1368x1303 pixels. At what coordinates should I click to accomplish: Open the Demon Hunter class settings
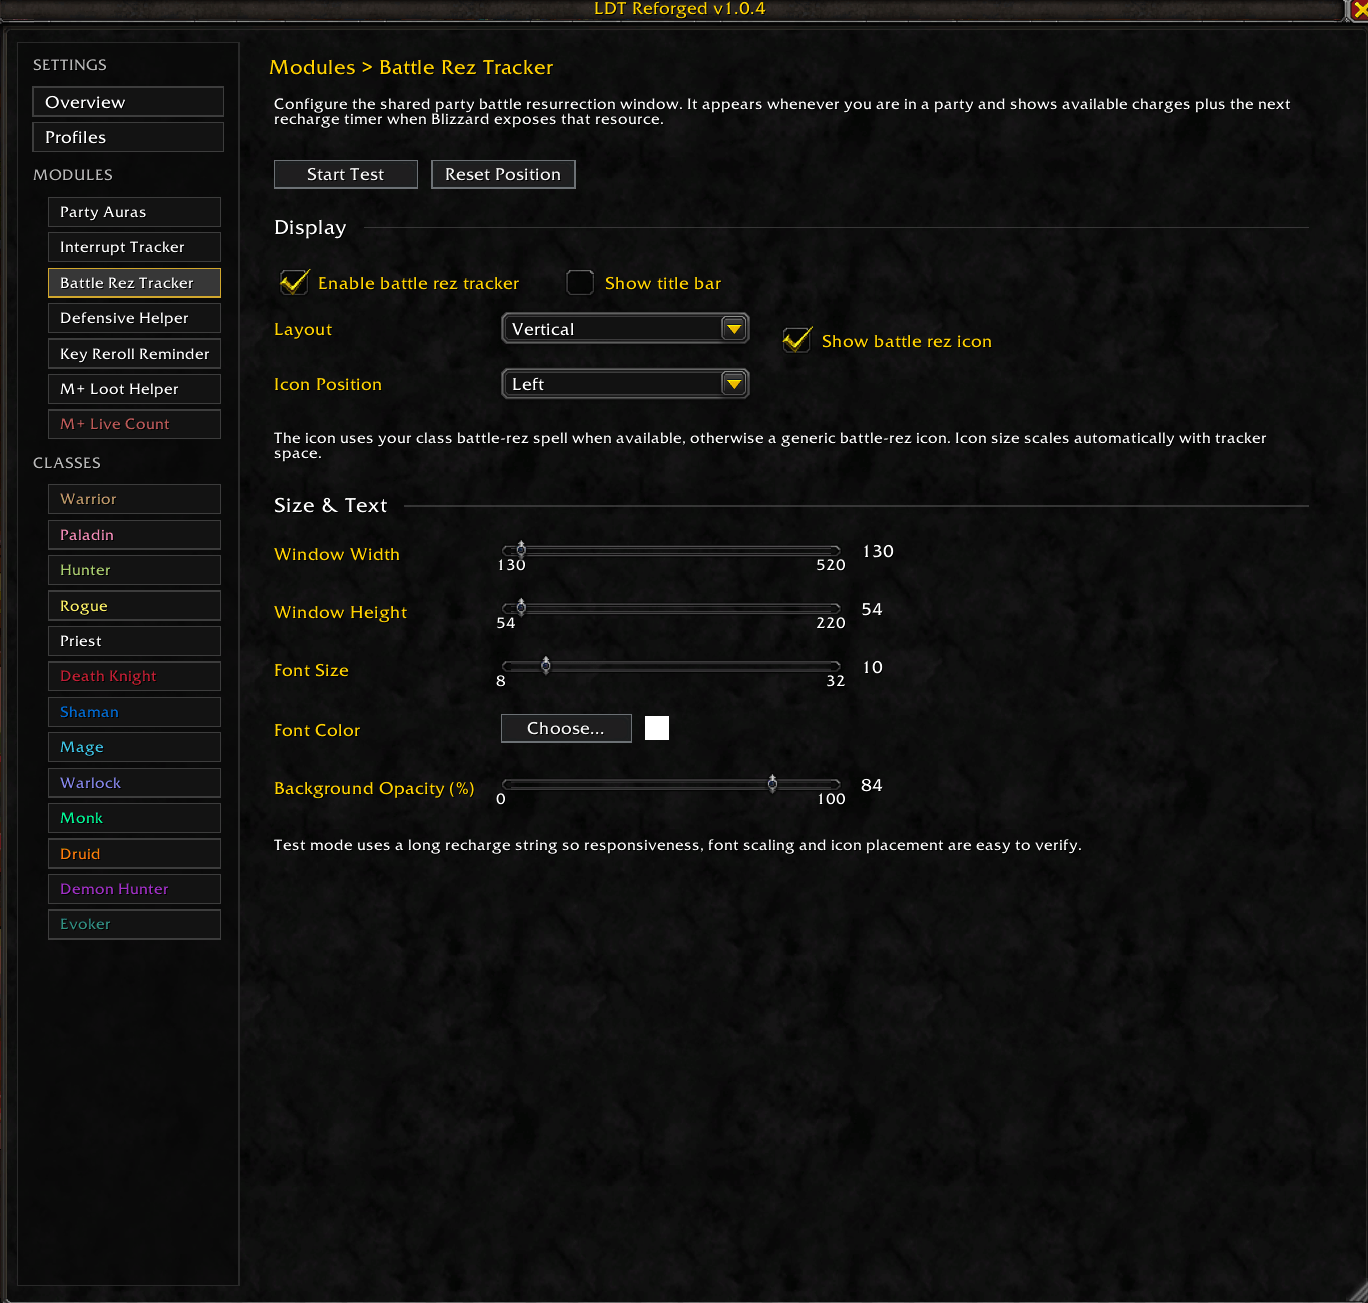[134, 889]
